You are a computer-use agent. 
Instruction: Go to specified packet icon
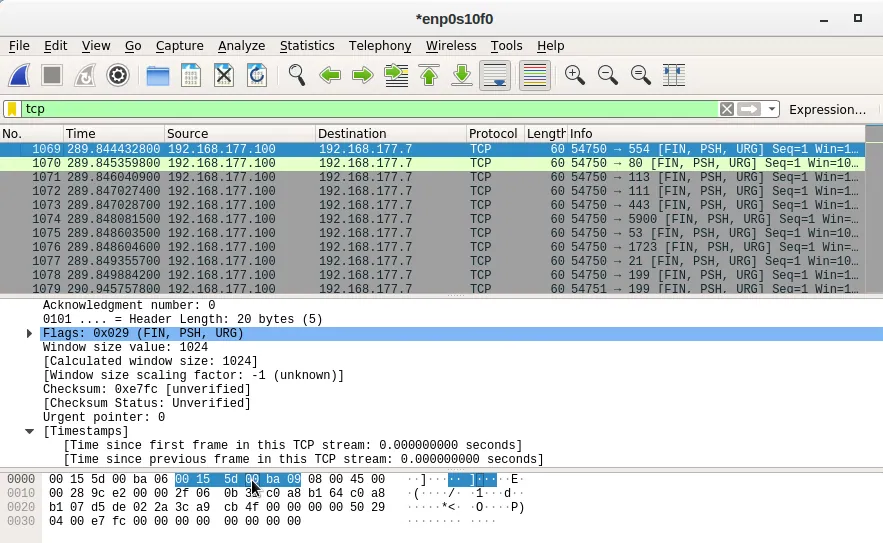pos(396,75)
